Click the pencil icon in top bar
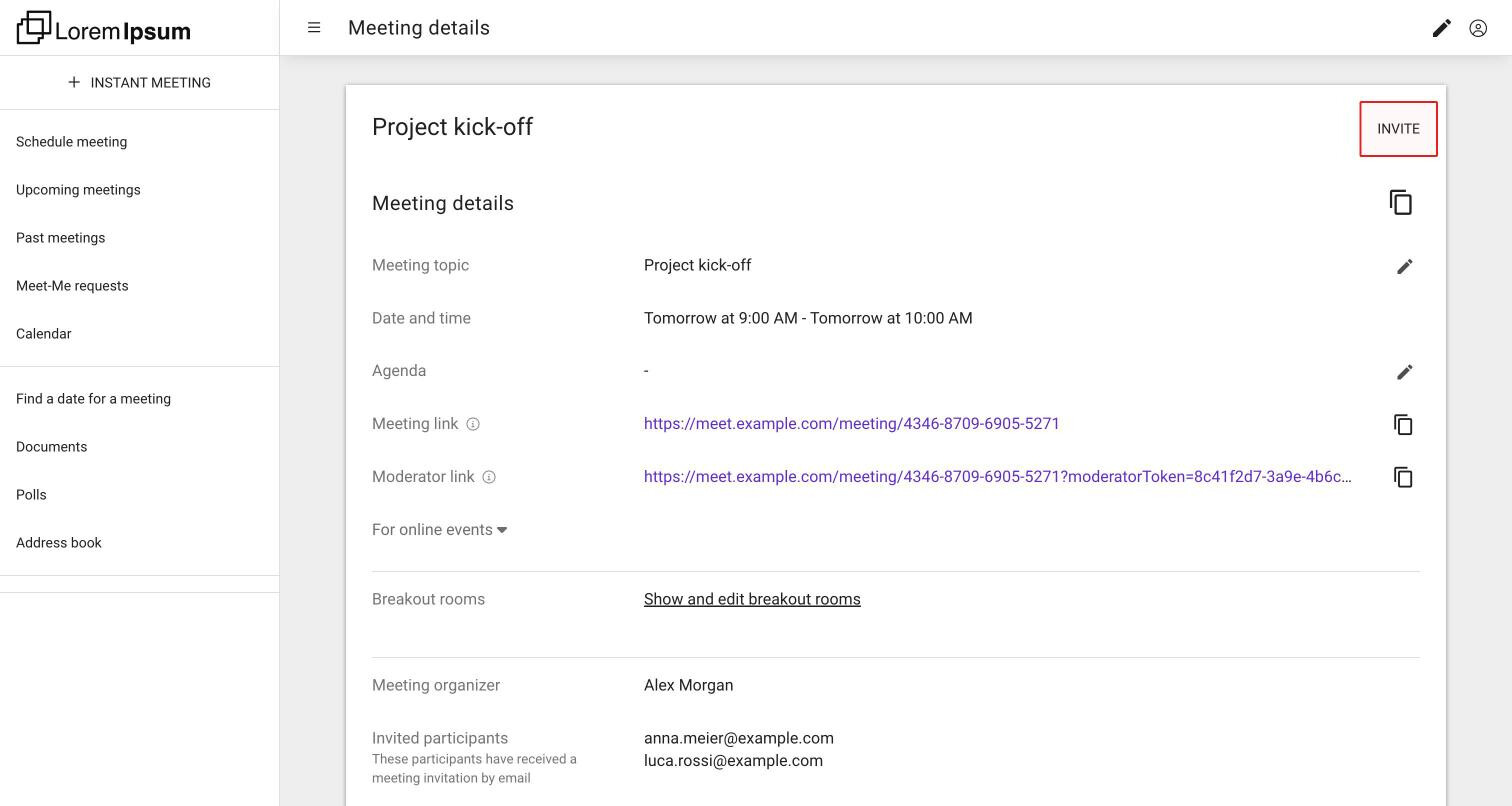This screenshot has height=806, width=1512. pos(1441,28)
